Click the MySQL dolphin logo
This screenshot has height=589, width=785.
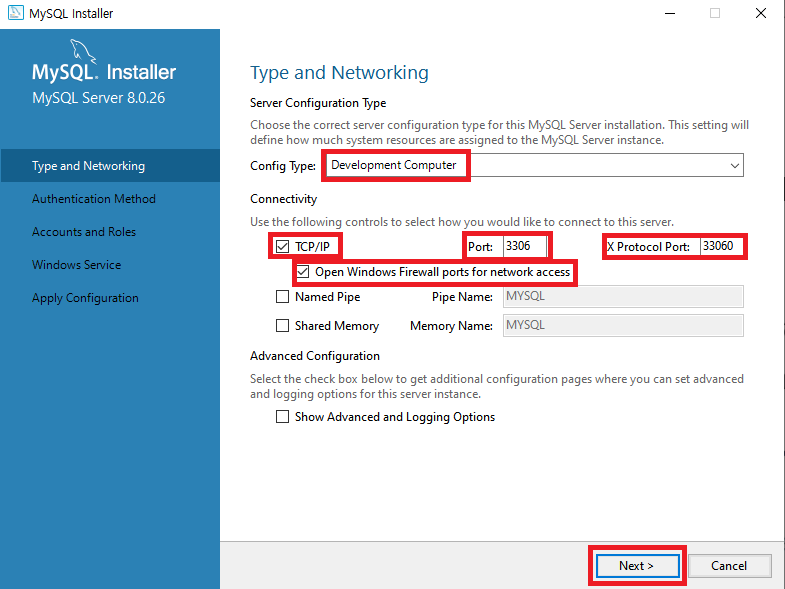[x=83, y=51]
